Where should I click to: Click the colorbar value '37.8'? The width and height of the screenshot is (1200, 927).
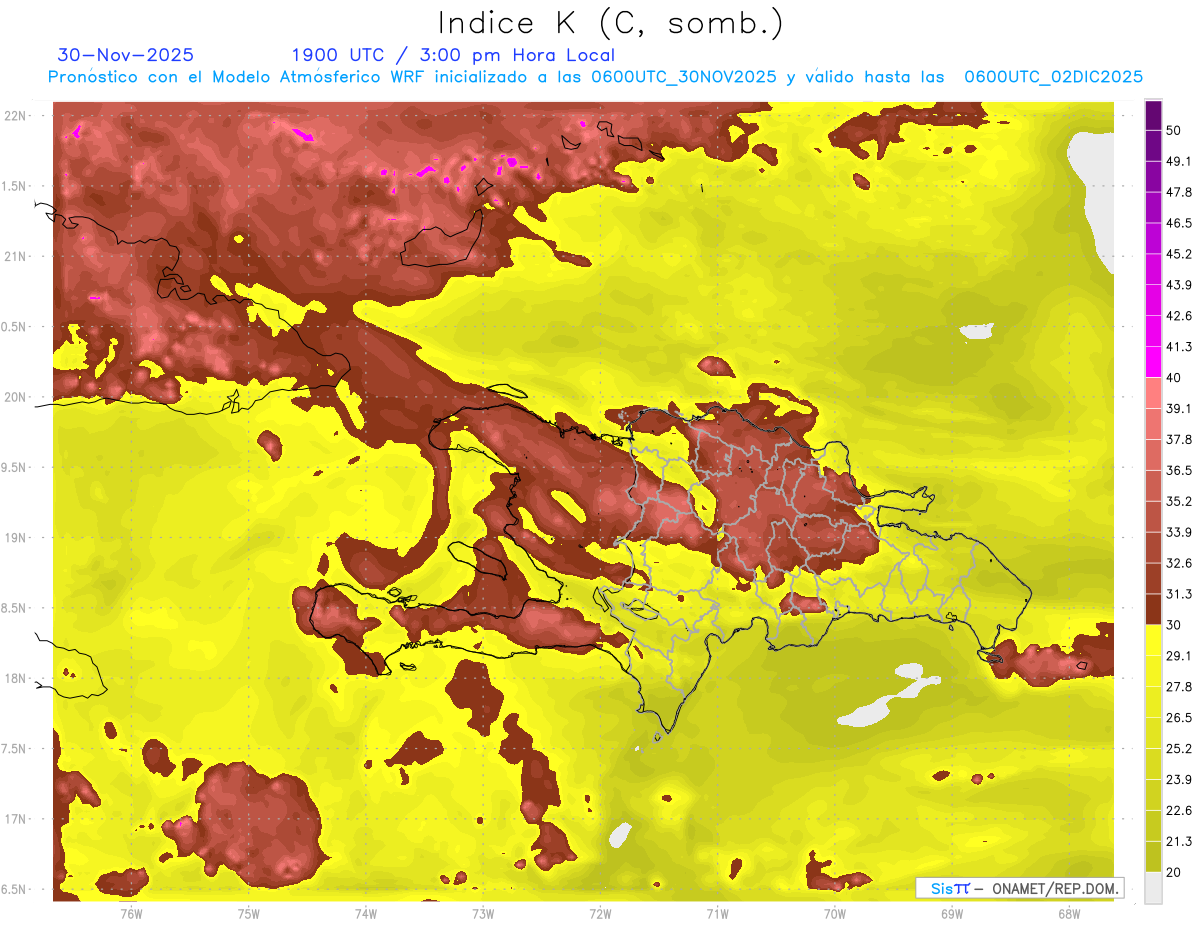1178,440
